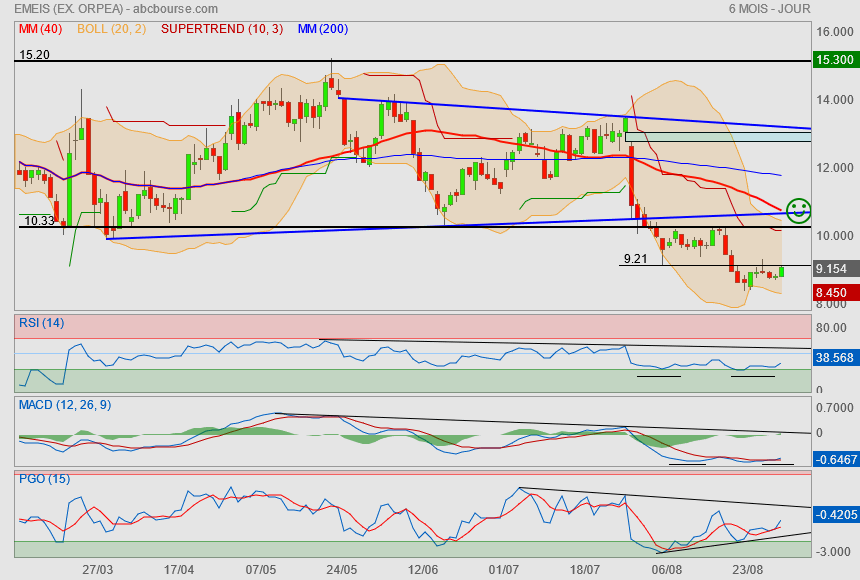Click the 10.33 support level label
860x580 pixels.
(39, 221)
